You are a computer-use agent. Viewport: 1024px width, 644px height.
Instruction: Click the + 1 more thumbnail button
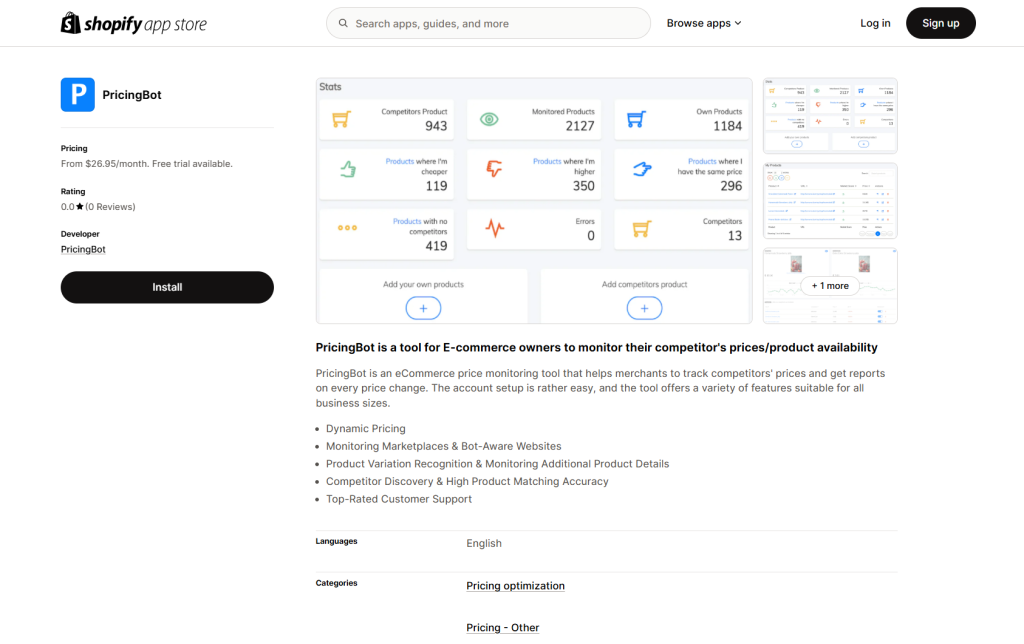(830, 286)
